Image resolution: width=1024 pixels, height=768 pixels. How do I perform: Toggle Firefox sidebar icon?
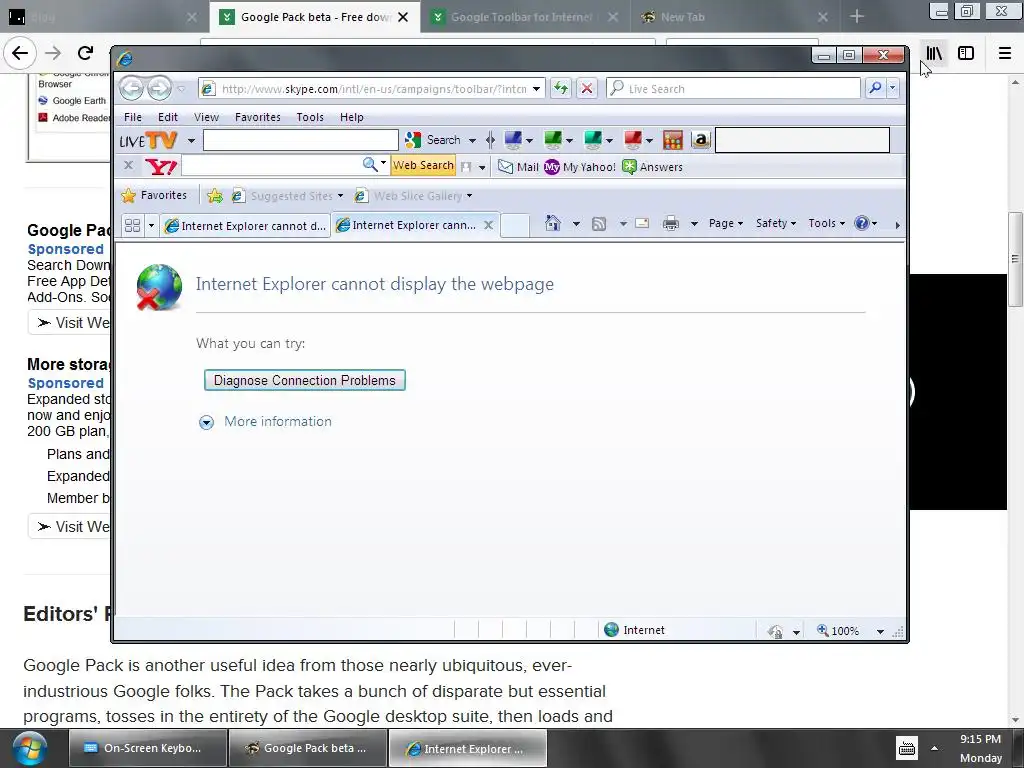[966, 53]
